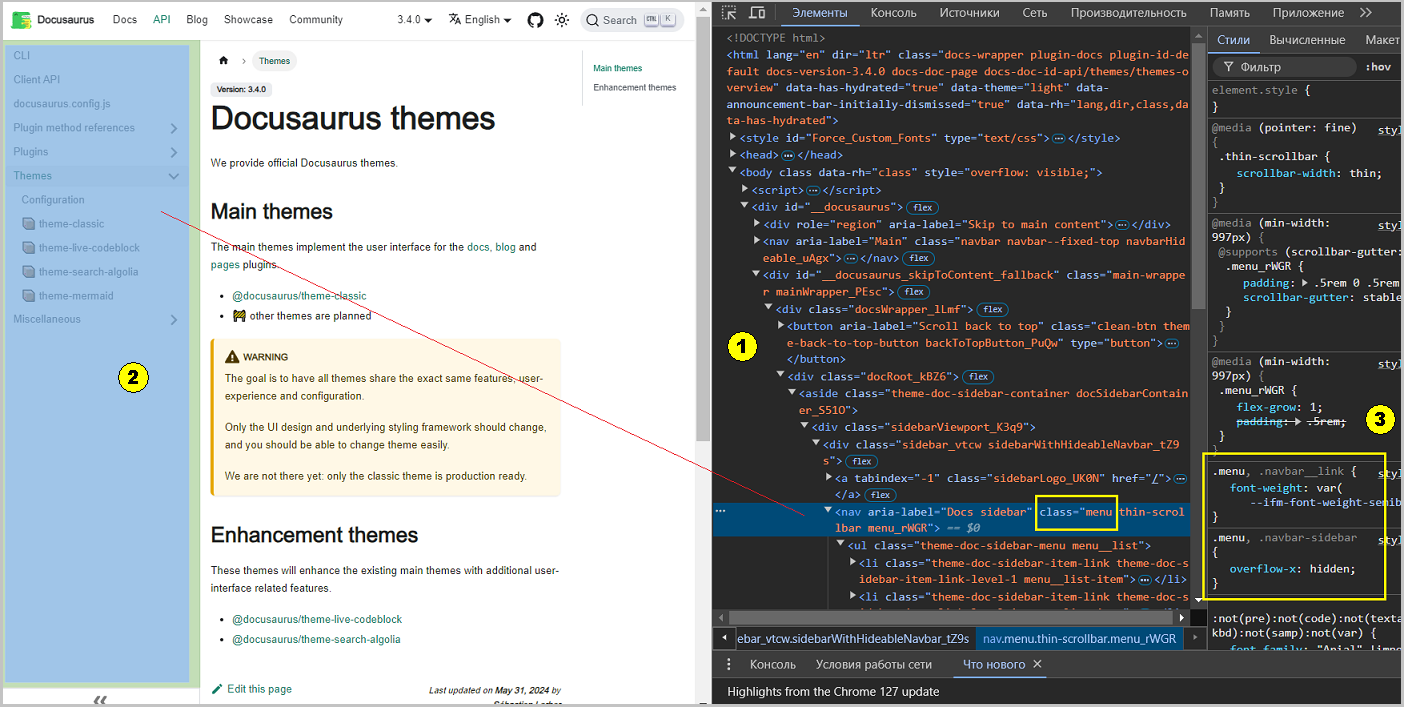Viewport: 1404px width, 707px height.
Task: Open the @docusaurus/theme-live-codeblock link
Action: click(x=317, y=619)
